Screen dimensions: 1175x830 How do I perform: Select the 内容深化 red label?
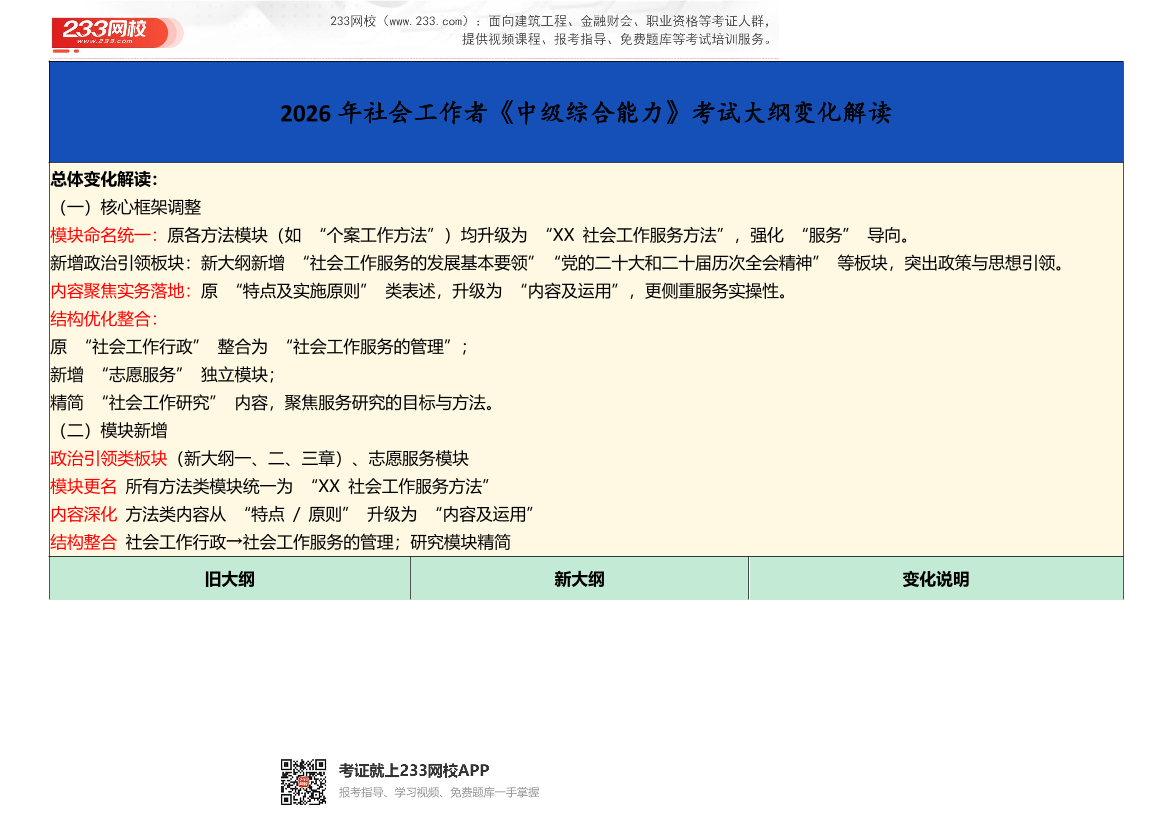pyautogui.click(x=83, y=515)
